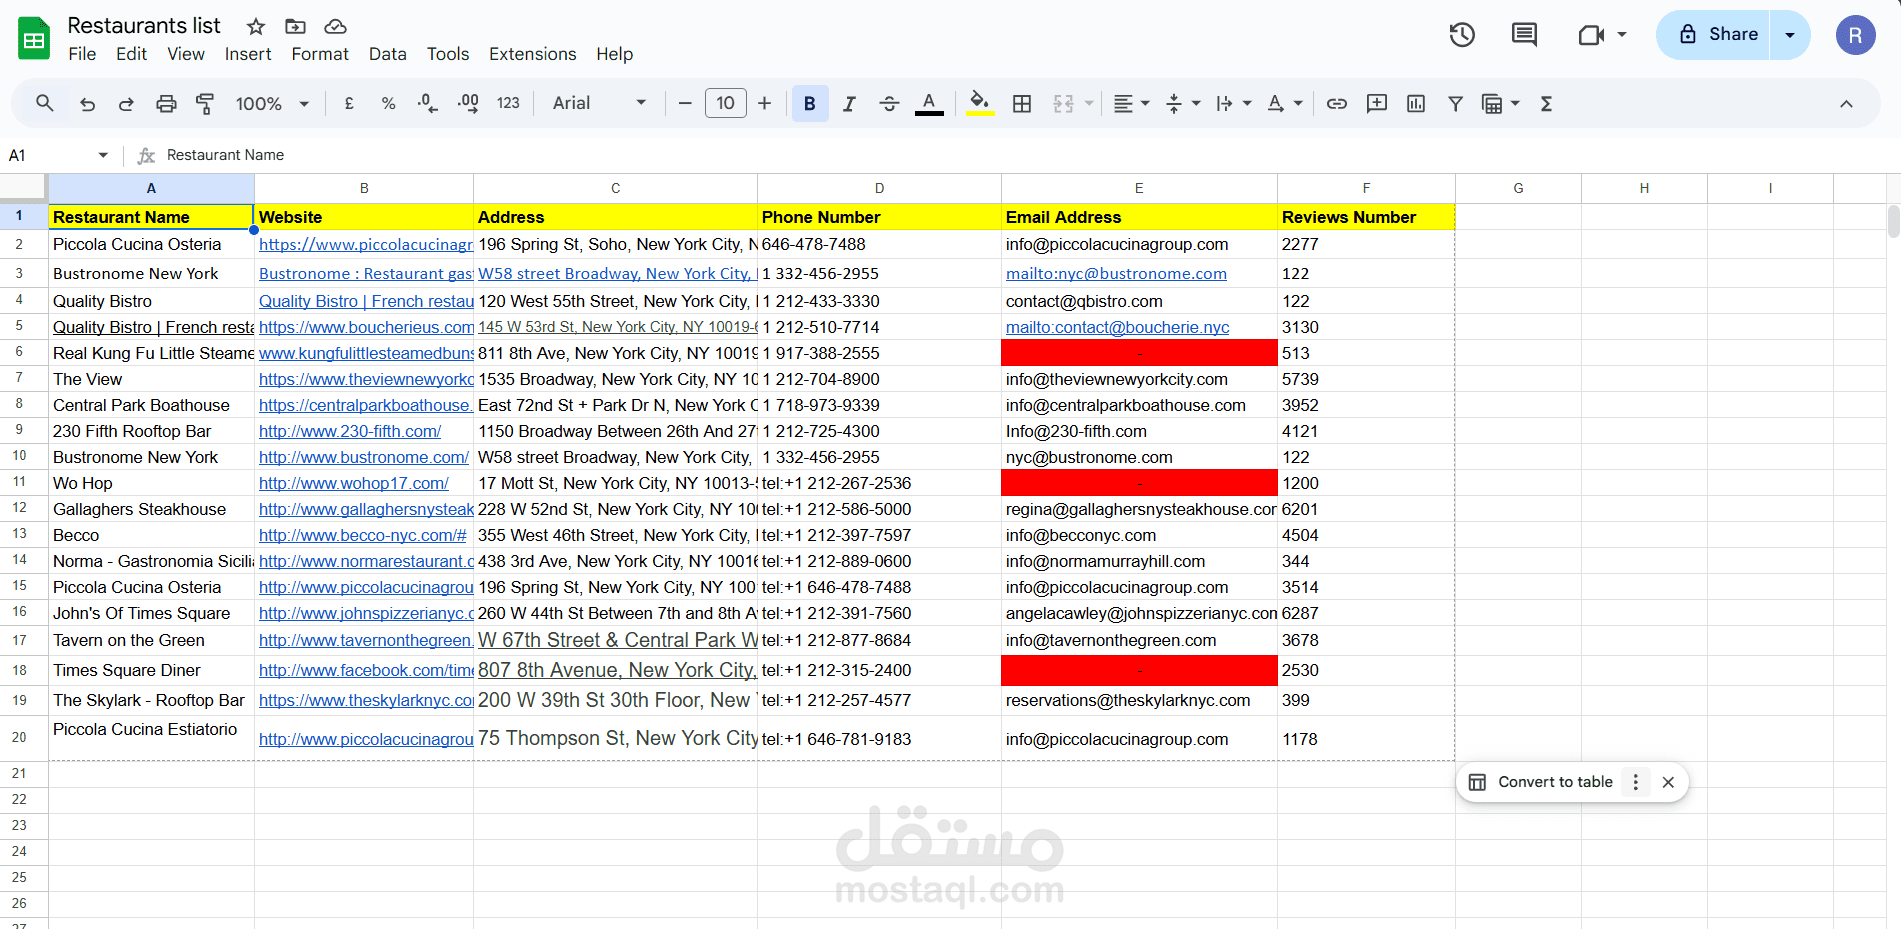The height and width of the screenshot is (929, 1901).
Task: Expand the Meet call options arrow
Action: (1622, 34)
